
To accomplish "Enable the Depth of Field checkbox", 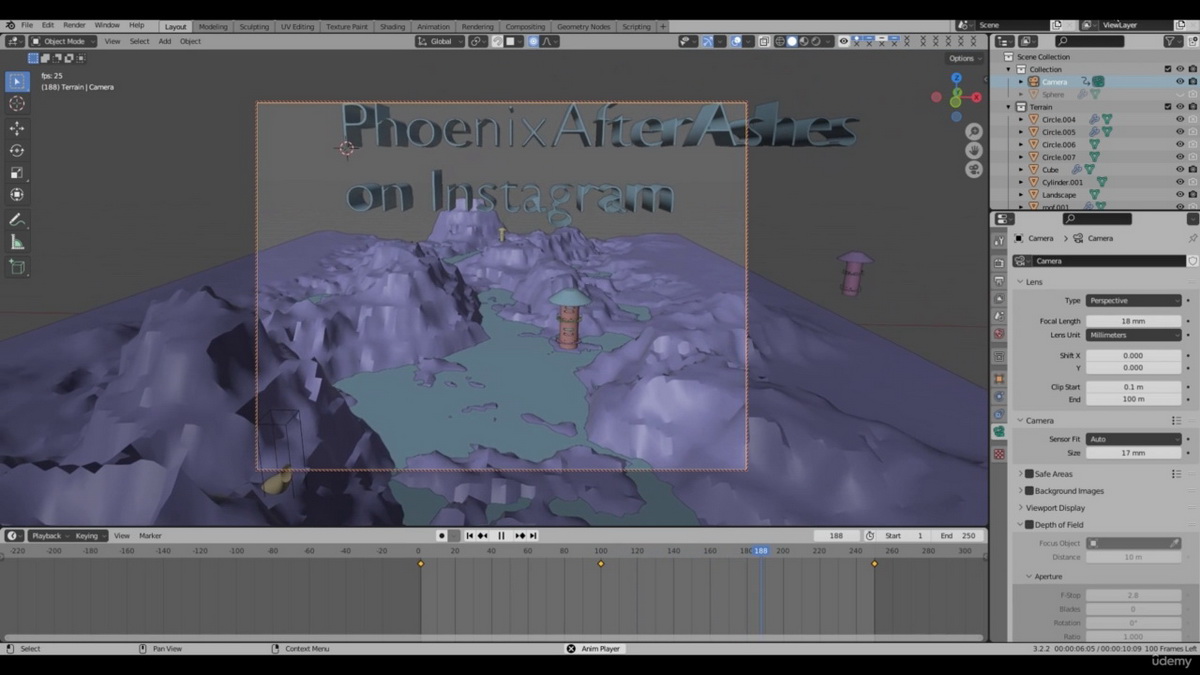I will click(1029, 524).
